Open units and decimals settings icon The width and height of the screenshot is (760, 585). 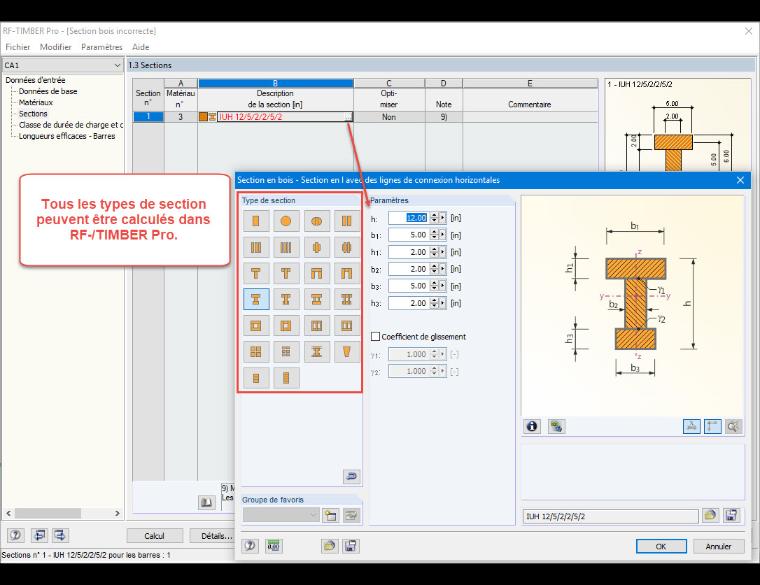click(x=274, y=546)
